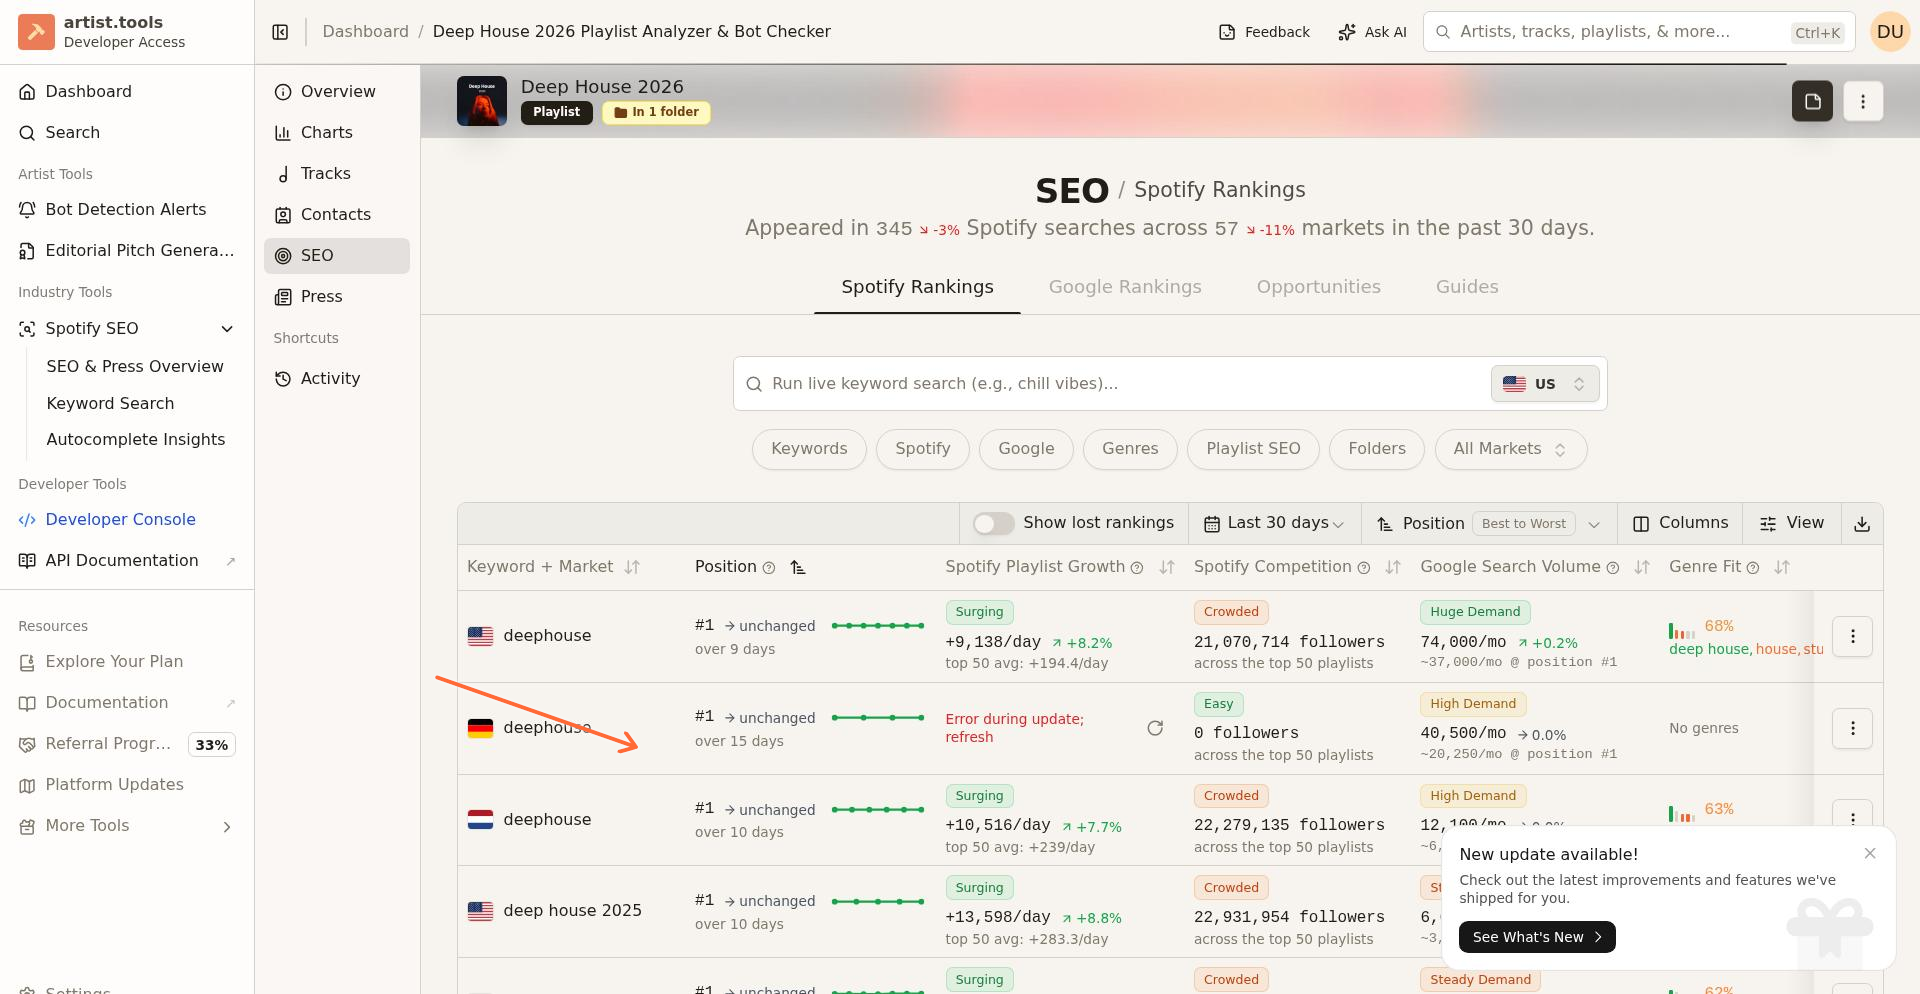This screenshot has height=994, width=1920.
Task: Select the Spotify filter chip
Action: pyautogui.click(x=922, y=449)
